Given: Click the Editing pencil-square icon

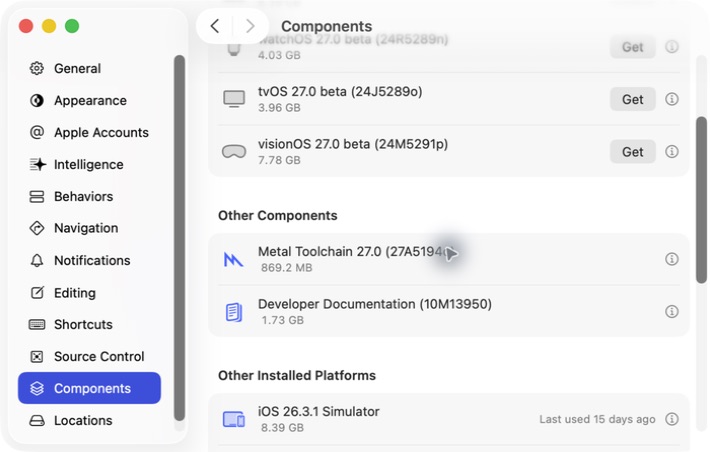Looking at the screenshot, I should point(37,293).
